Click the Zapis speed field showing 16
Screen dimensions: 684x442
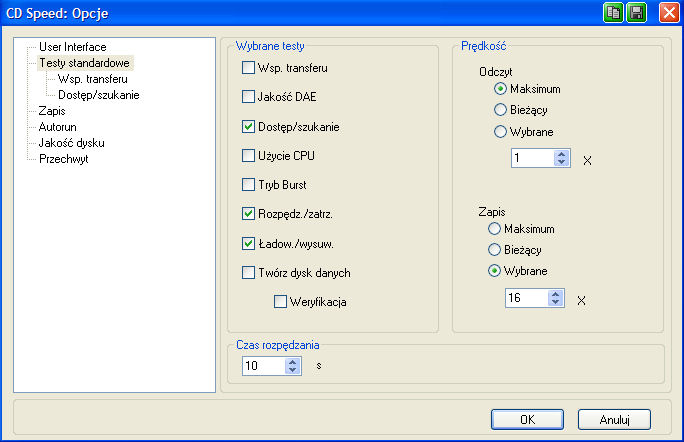tap(527, 298)
